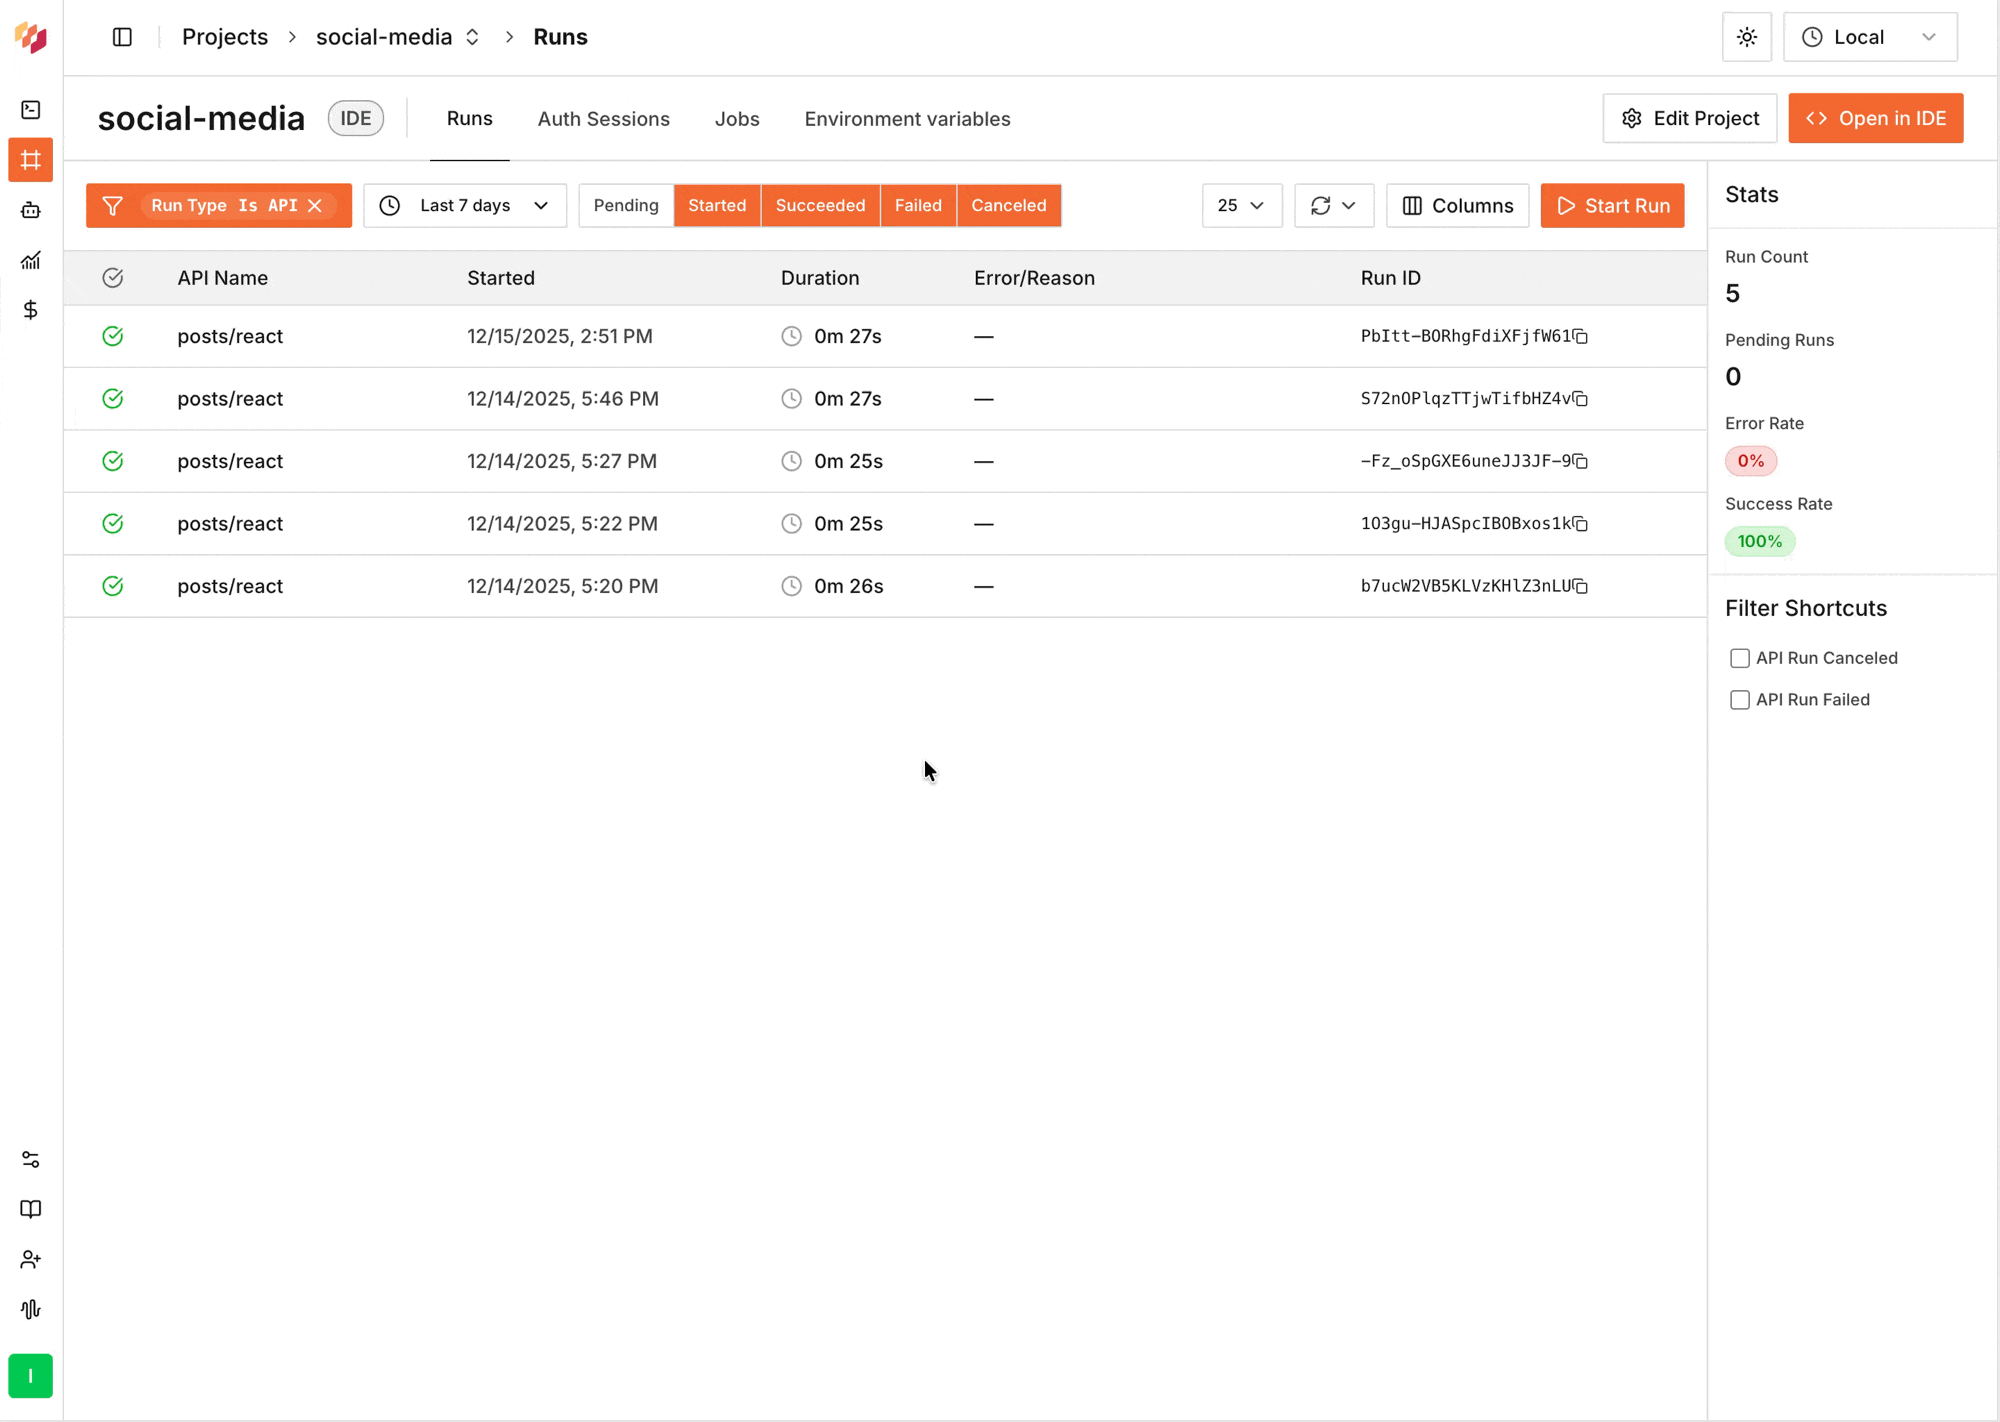Open the terminal icon in left sidebar

(x=31, y=110)
